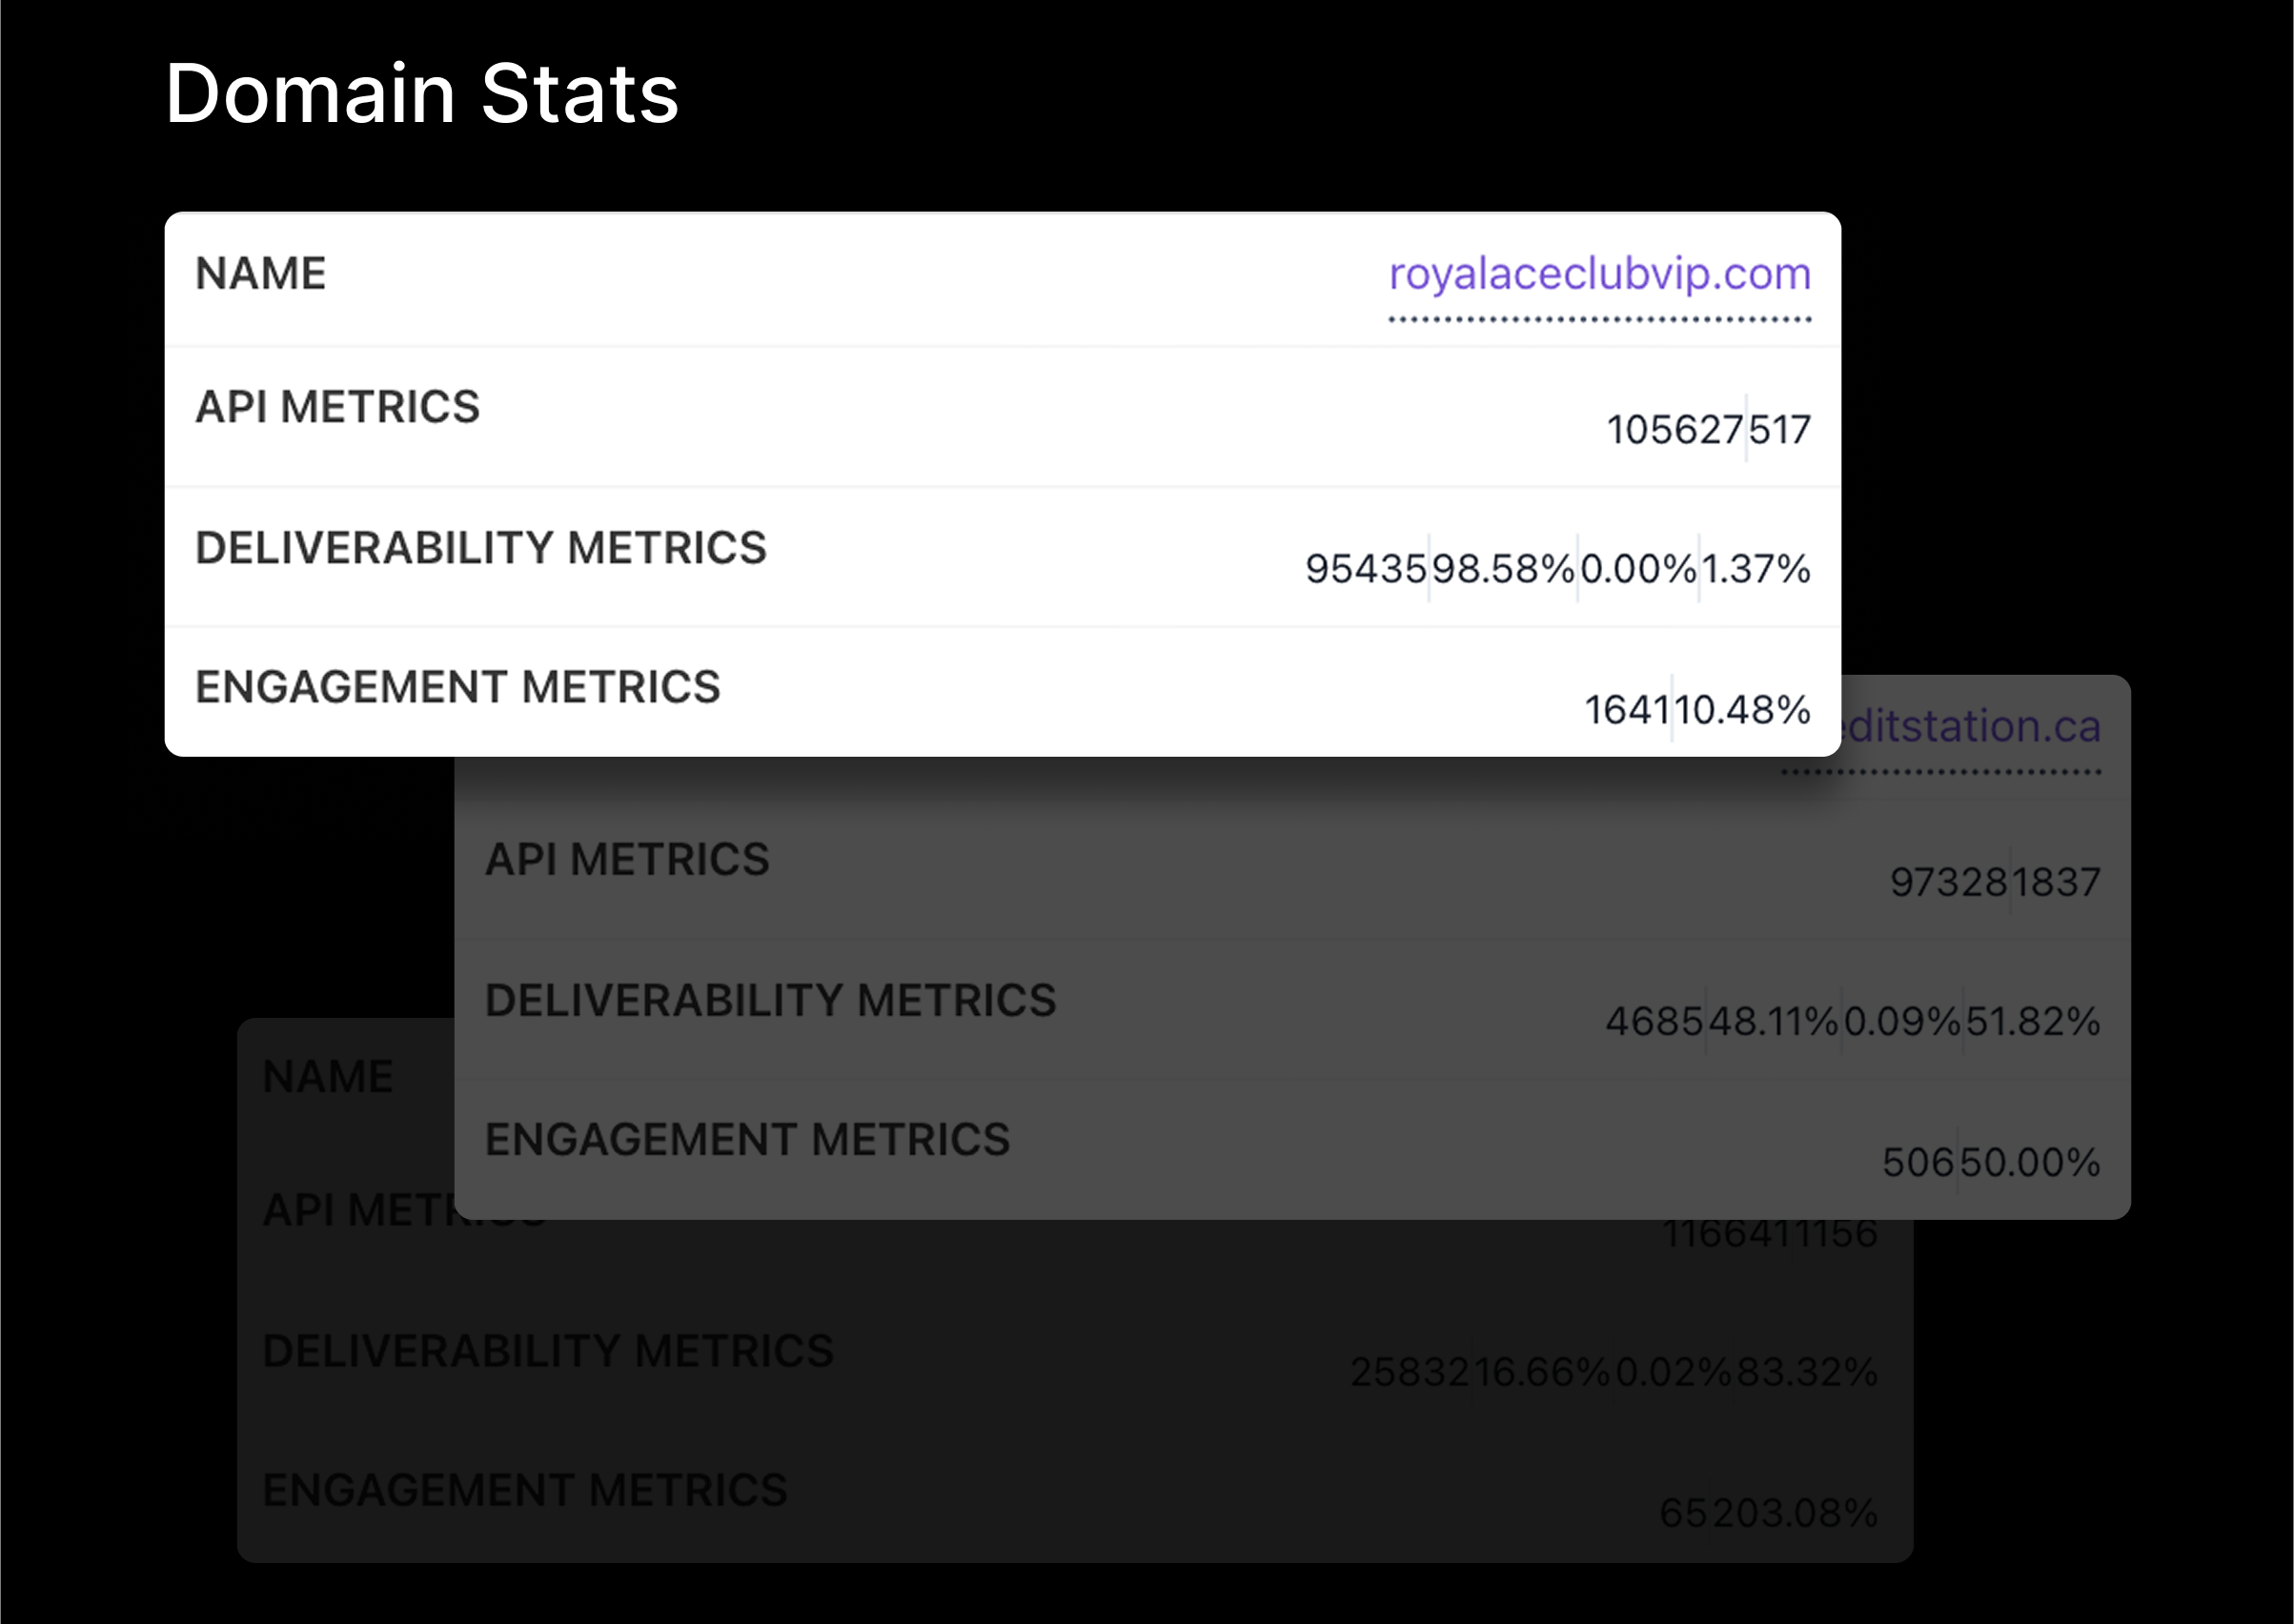Click the 98.58% deliverability rate
2294x1624 pixels.
[1503, 569]
